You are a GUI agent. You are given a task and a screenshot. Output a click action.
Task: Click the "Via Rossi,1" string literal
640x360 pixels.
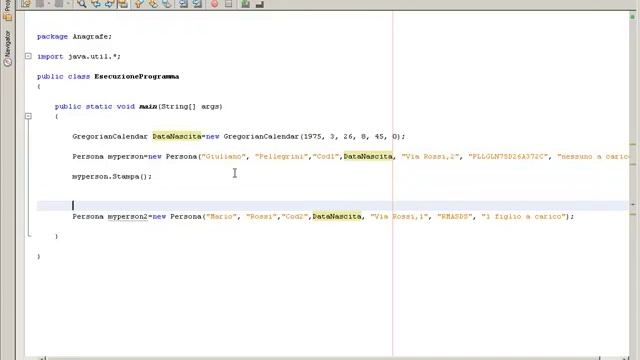(x=400, y=216)
